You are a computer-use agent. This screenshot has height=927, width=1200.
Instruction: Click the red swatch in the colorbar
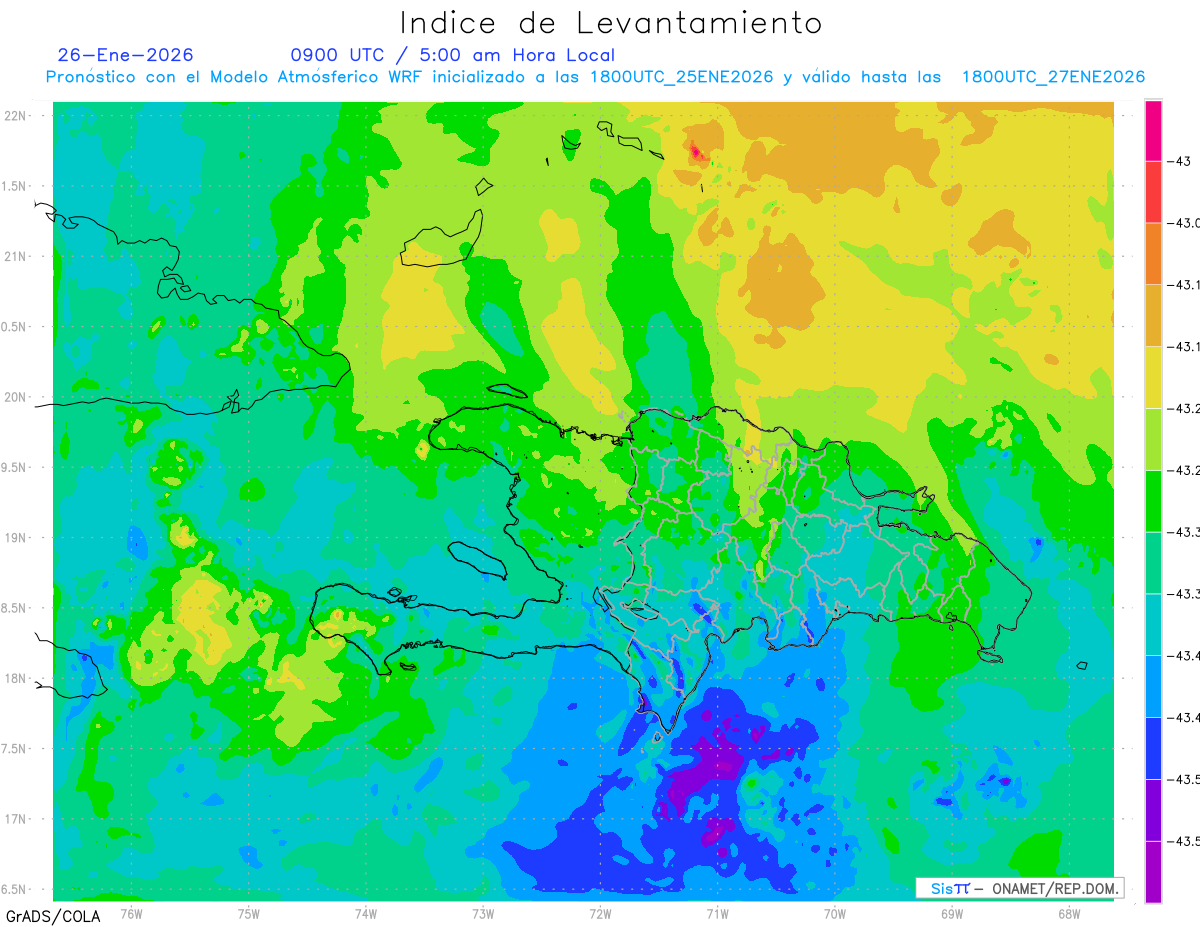pyautogui.click(x=1153, y=192)
